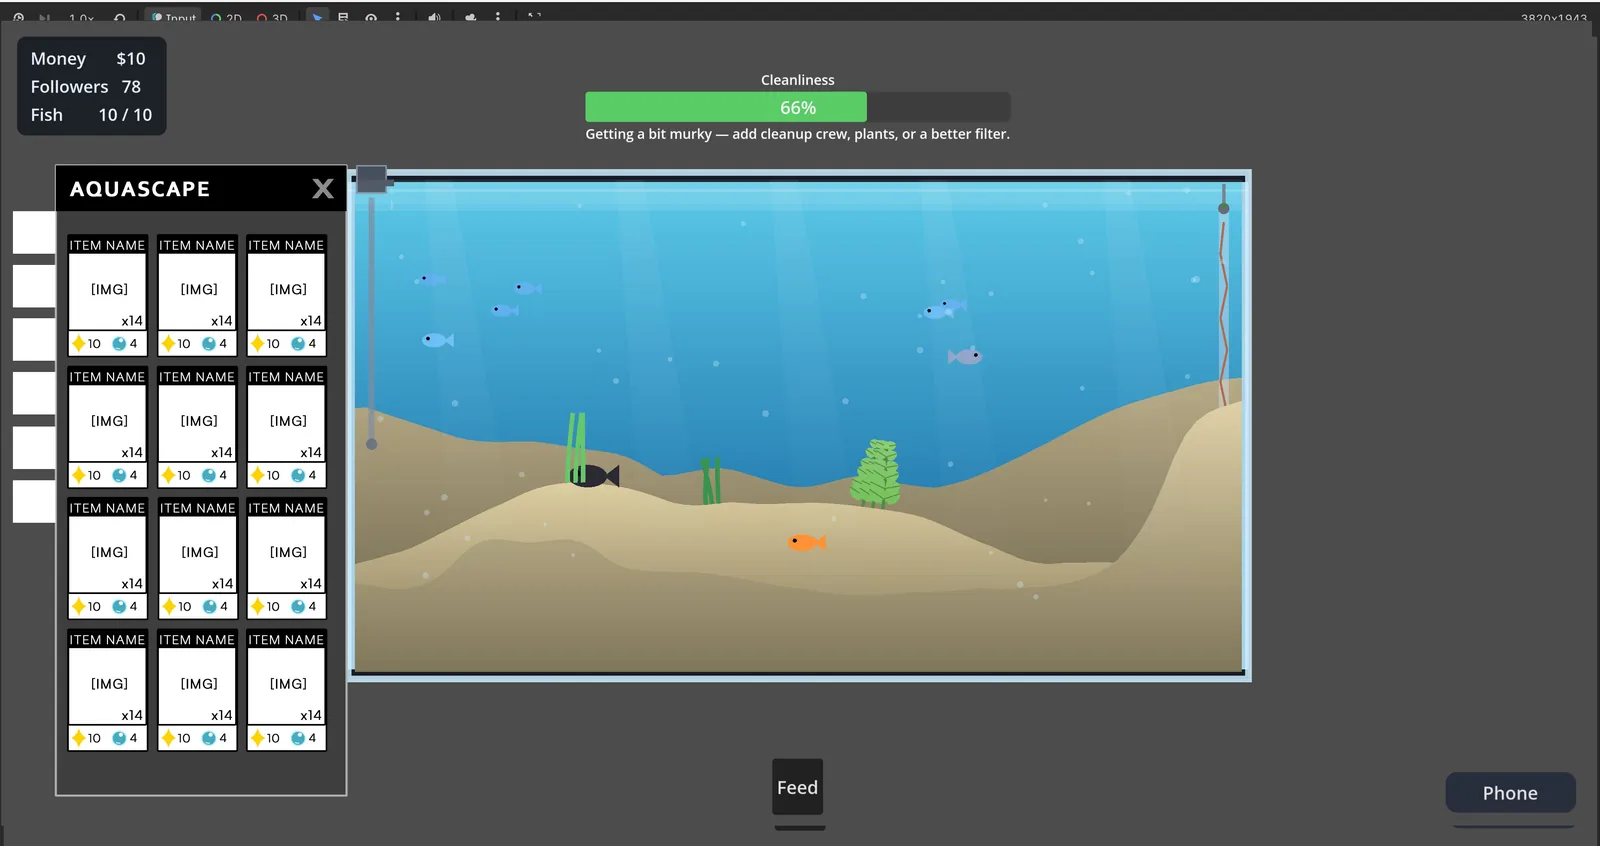Open the Phone button
Image resolution: width=1600 pixels, height=846 pixels.
(x=1510, y=793)
